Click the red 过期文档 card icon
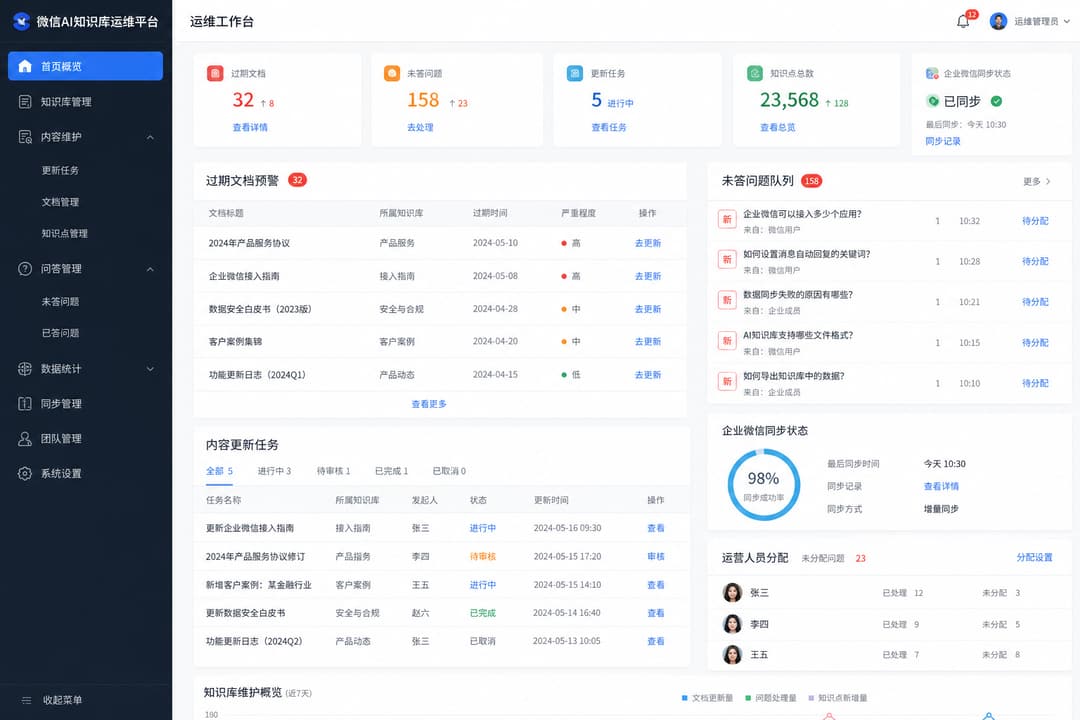The width and height of the screenshot is (1080, 720). pyautogui.click(x=215, y=73)
